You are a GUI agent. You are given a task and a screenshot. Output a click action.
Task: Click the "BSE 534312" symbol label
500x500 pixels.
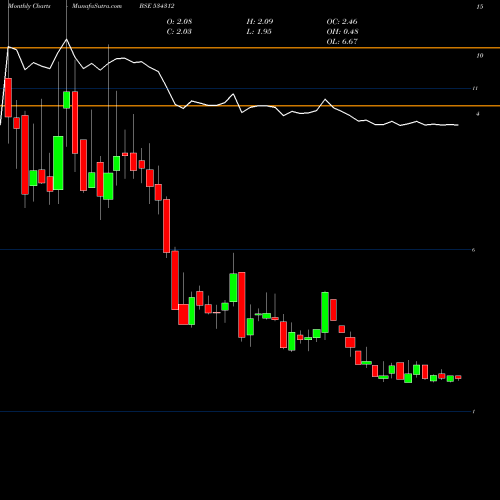tap(157, 6)
